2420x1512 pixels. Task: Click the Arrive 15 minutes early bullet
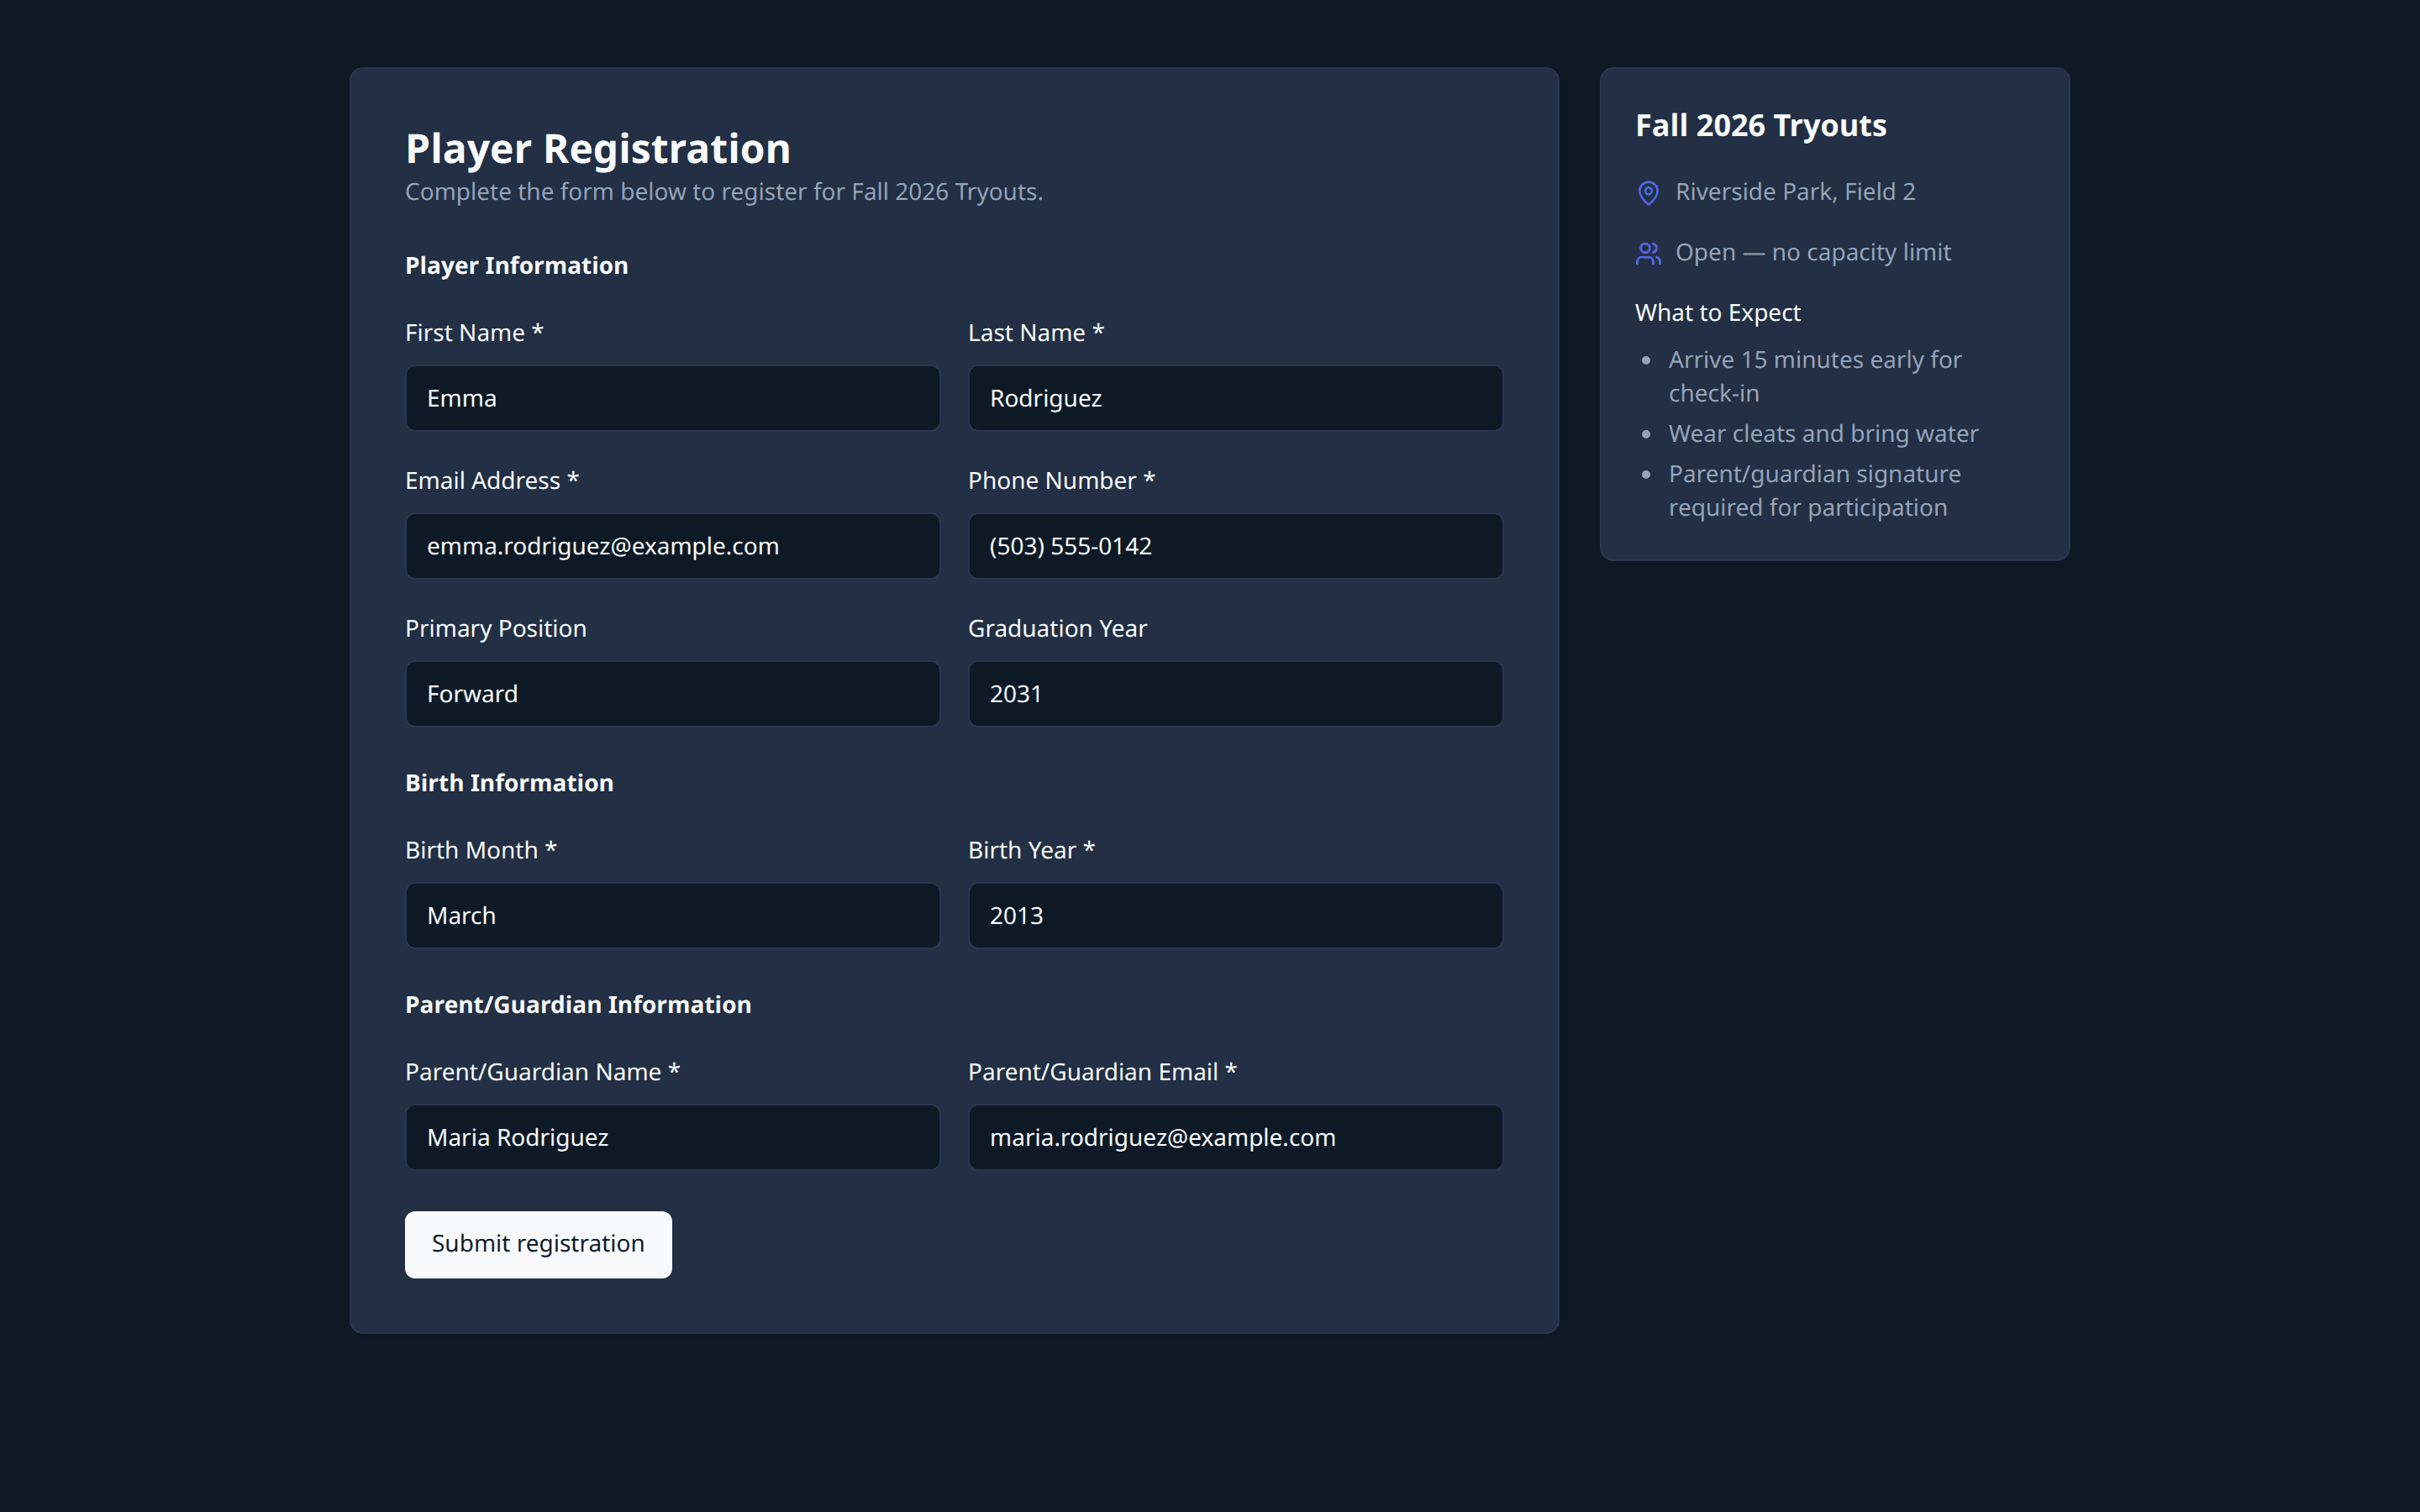click(x=1814, y=376)
